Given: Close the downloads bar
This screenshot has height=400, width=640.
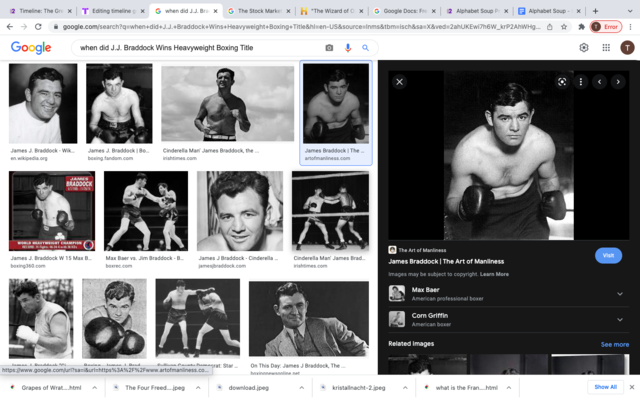Looking at the screenshot, I should (632, 387).
